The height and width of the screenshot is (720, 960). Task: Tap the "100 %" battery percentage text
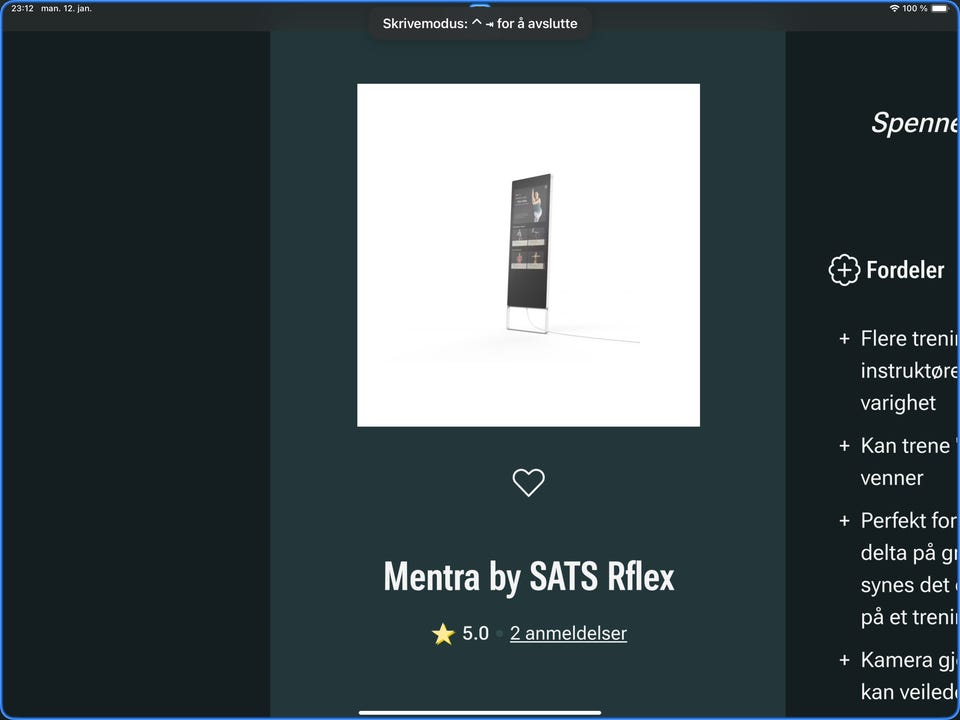(x=915, y=9)
